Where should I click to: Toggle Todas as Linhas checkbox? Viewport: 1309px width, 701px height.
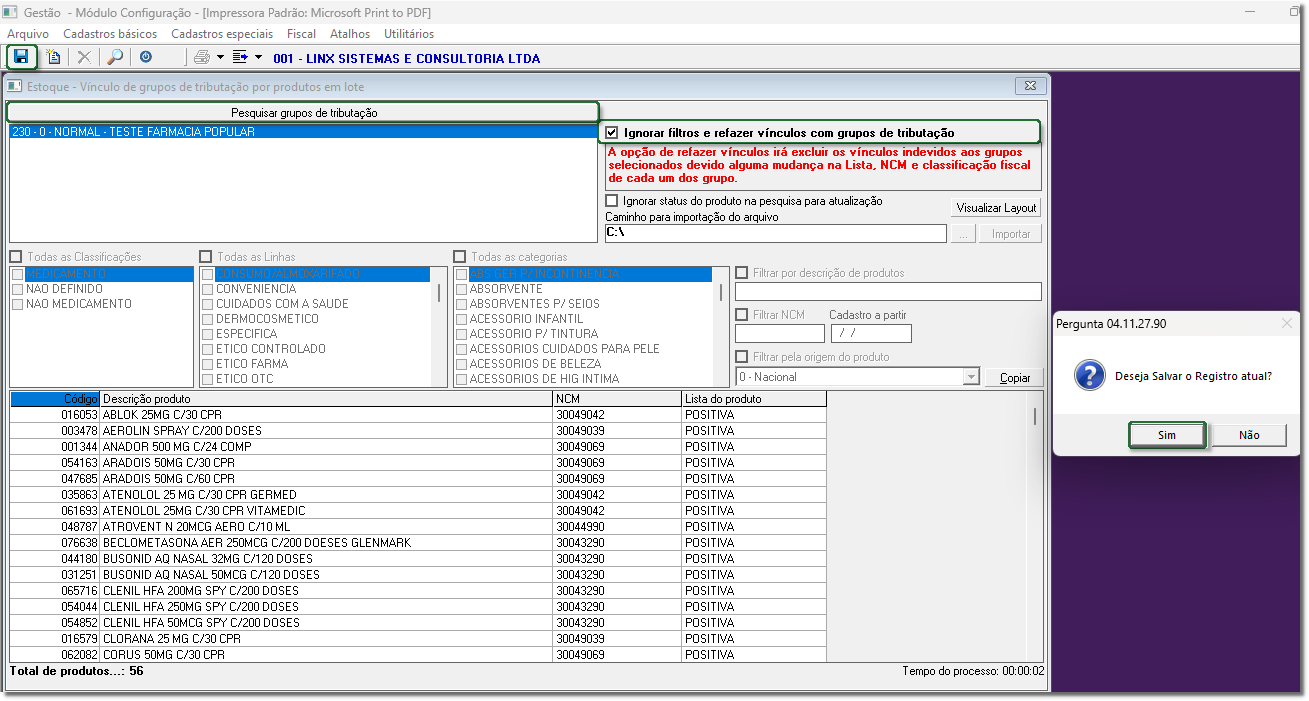pyautogui.click(x=206, y=257)
